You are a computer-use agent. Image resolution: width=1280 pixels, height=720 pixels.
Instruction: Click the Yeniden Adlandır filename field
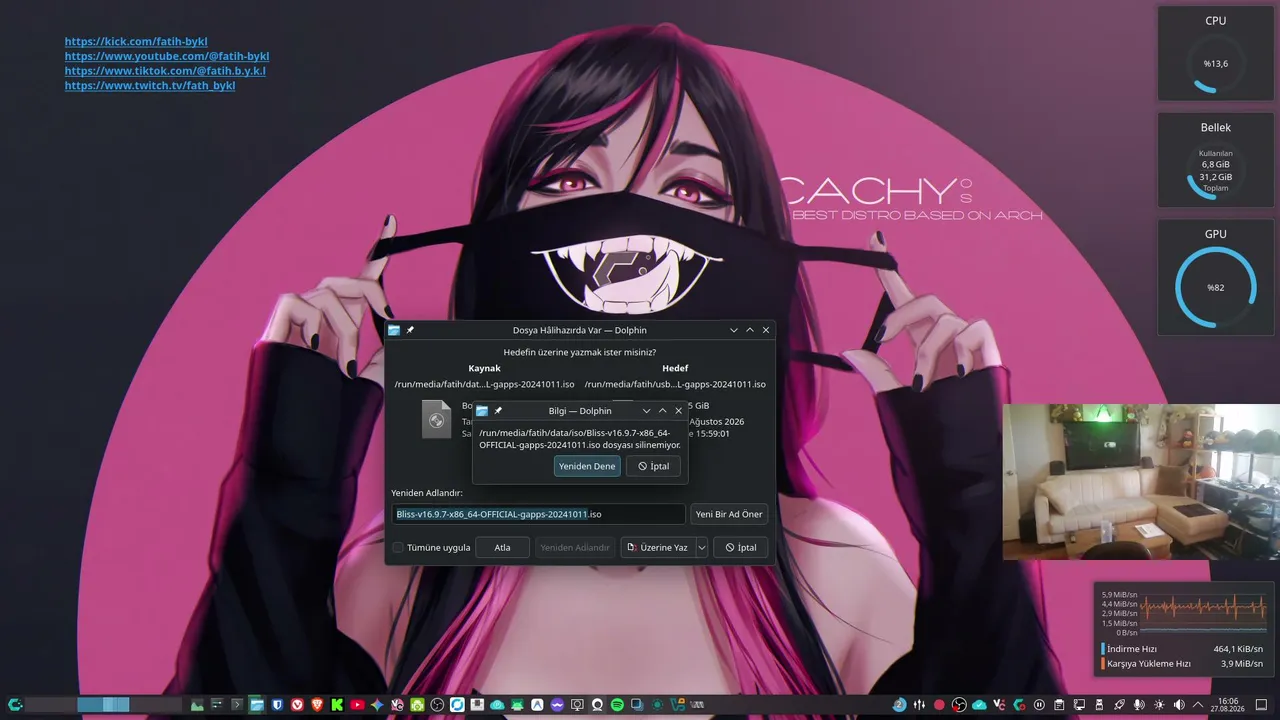[539, 514]
